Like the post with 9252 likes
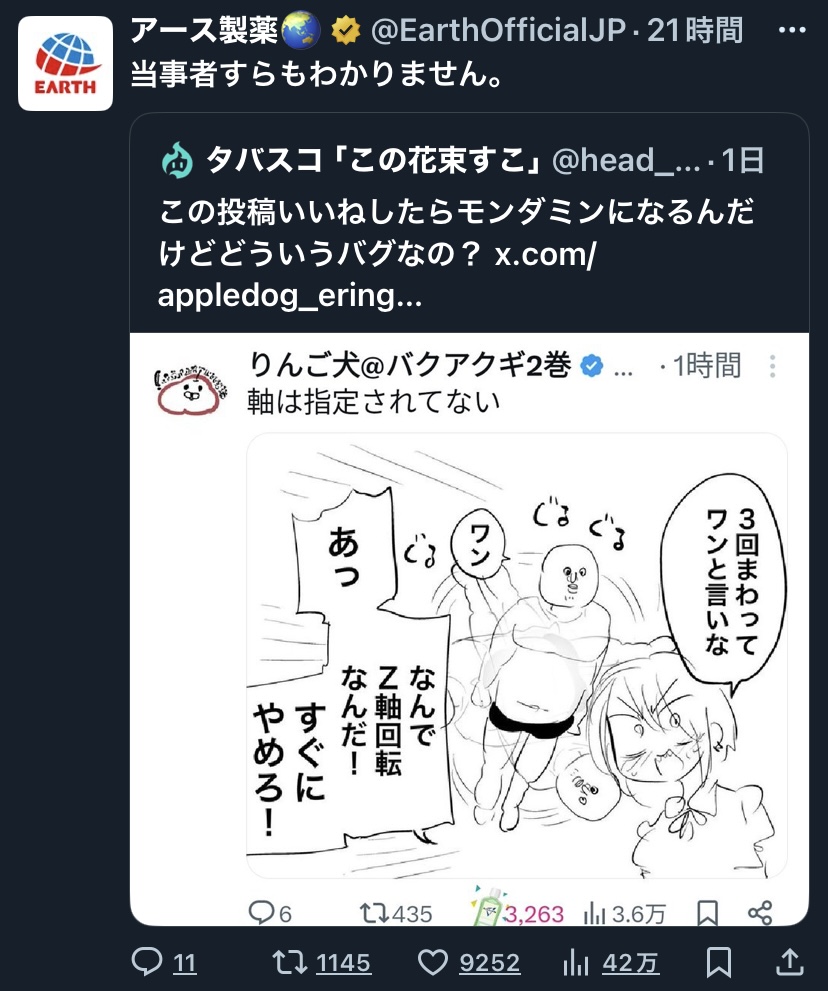 (x=433, y=962)
